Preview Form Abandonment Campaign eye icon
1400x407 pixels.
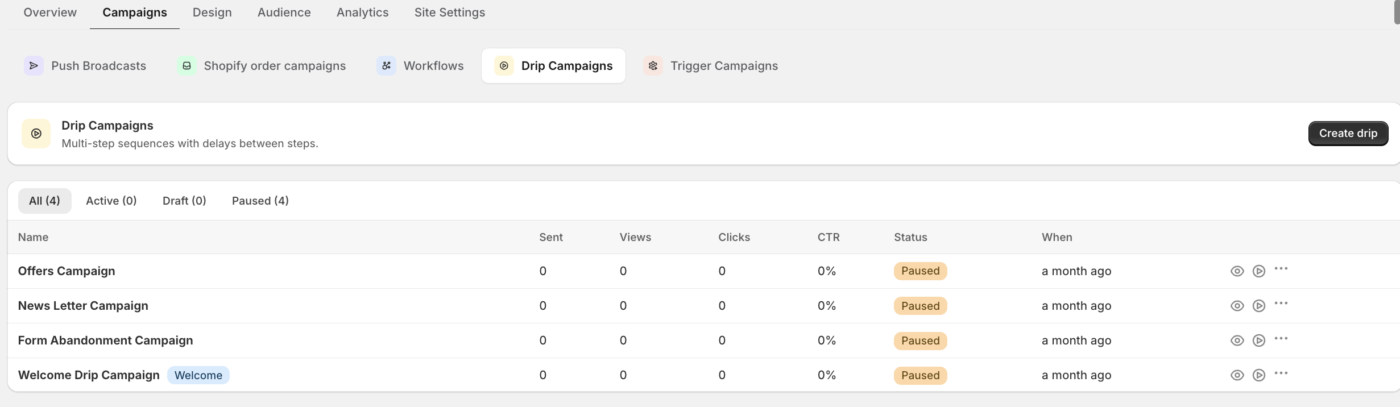[1237, 340]
